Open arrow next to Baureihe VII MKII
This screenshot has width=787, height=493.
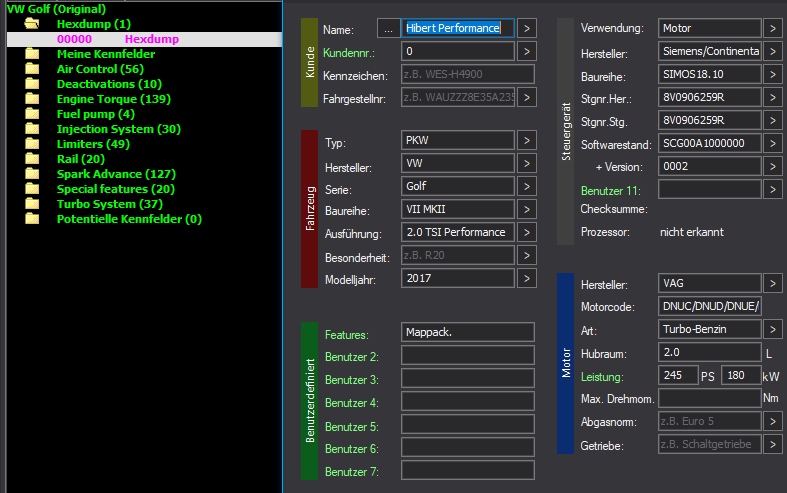pos(527,209)
